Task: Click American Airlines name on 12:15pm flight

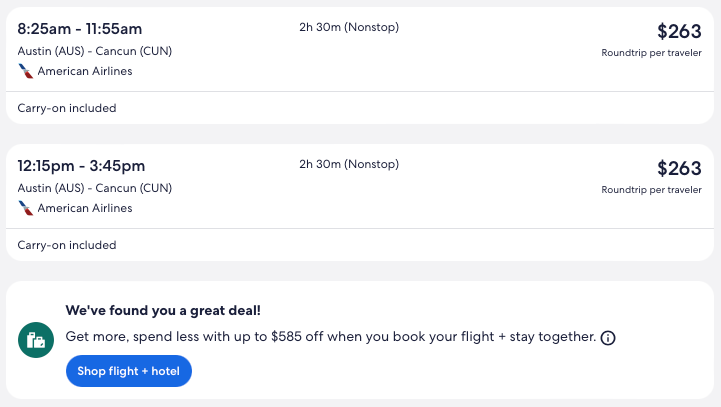Action: (x=85, y=208)
